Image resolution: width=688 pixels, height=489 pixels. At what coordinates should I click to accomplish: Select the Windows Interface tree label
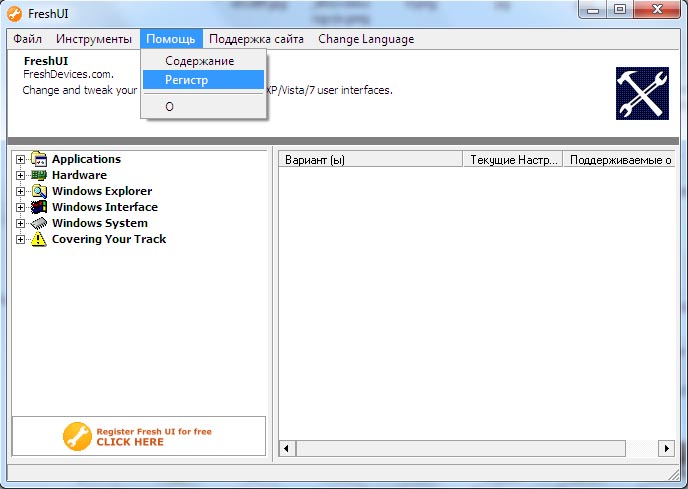click(x=105, y=207)
